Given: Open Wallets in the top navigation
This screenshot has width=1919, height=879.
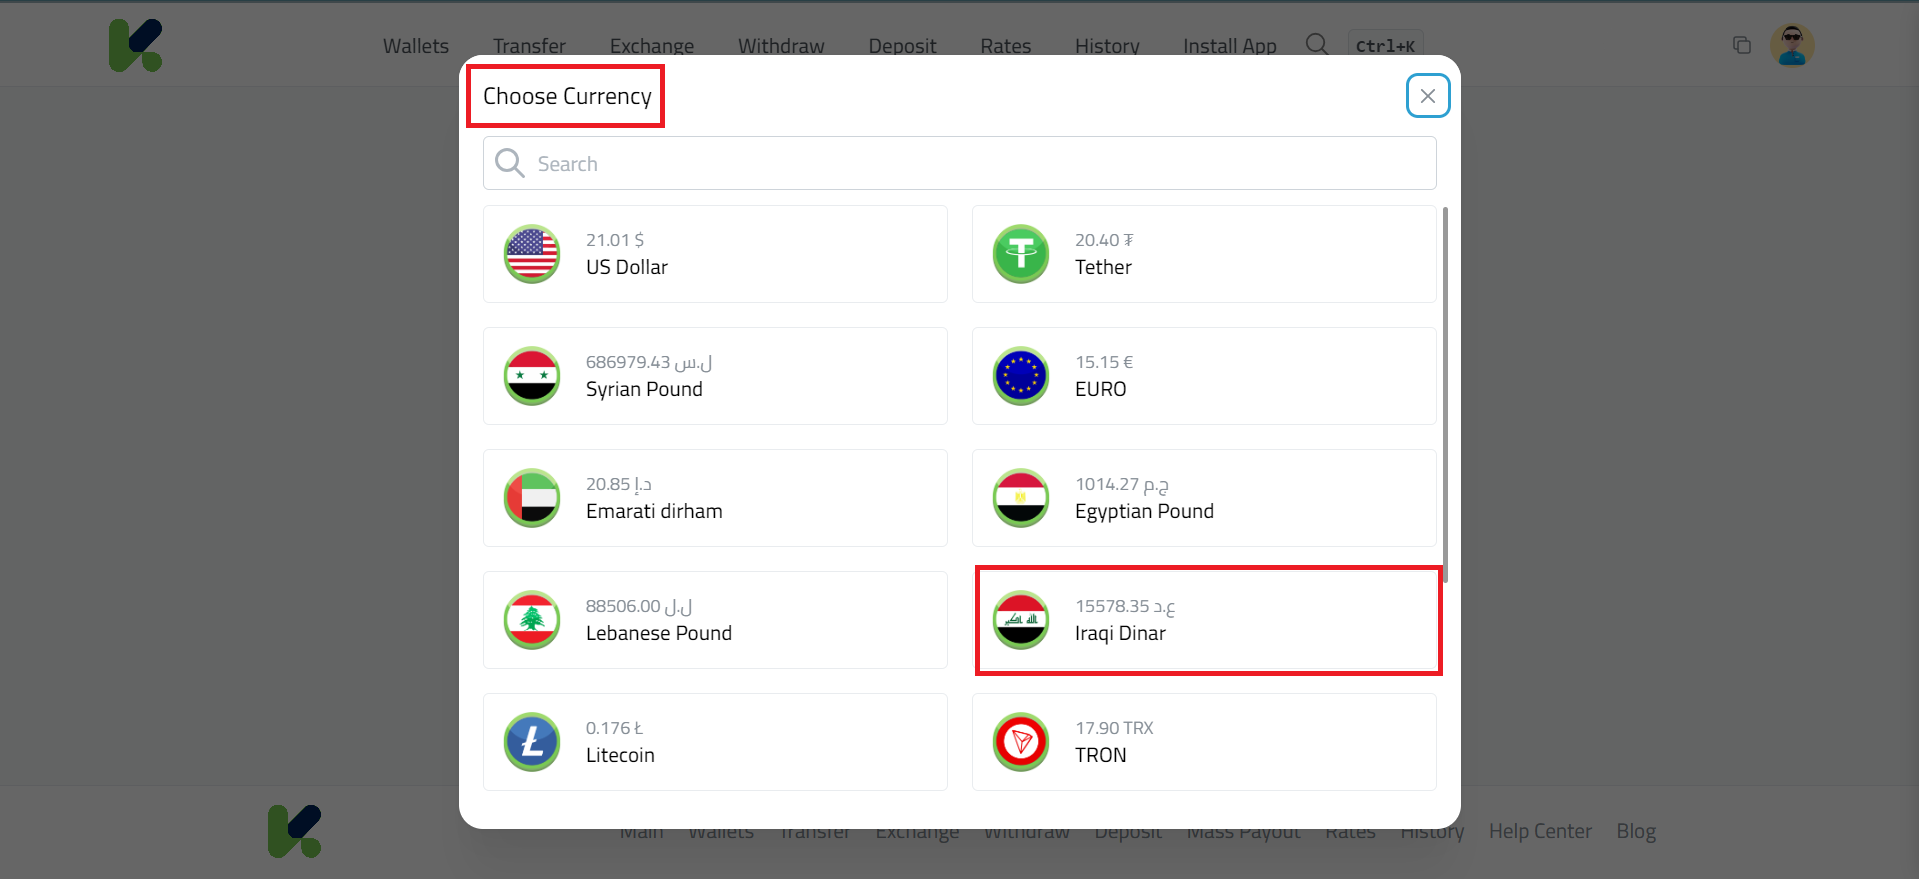Looking at the screenshot, I should 416,46.
